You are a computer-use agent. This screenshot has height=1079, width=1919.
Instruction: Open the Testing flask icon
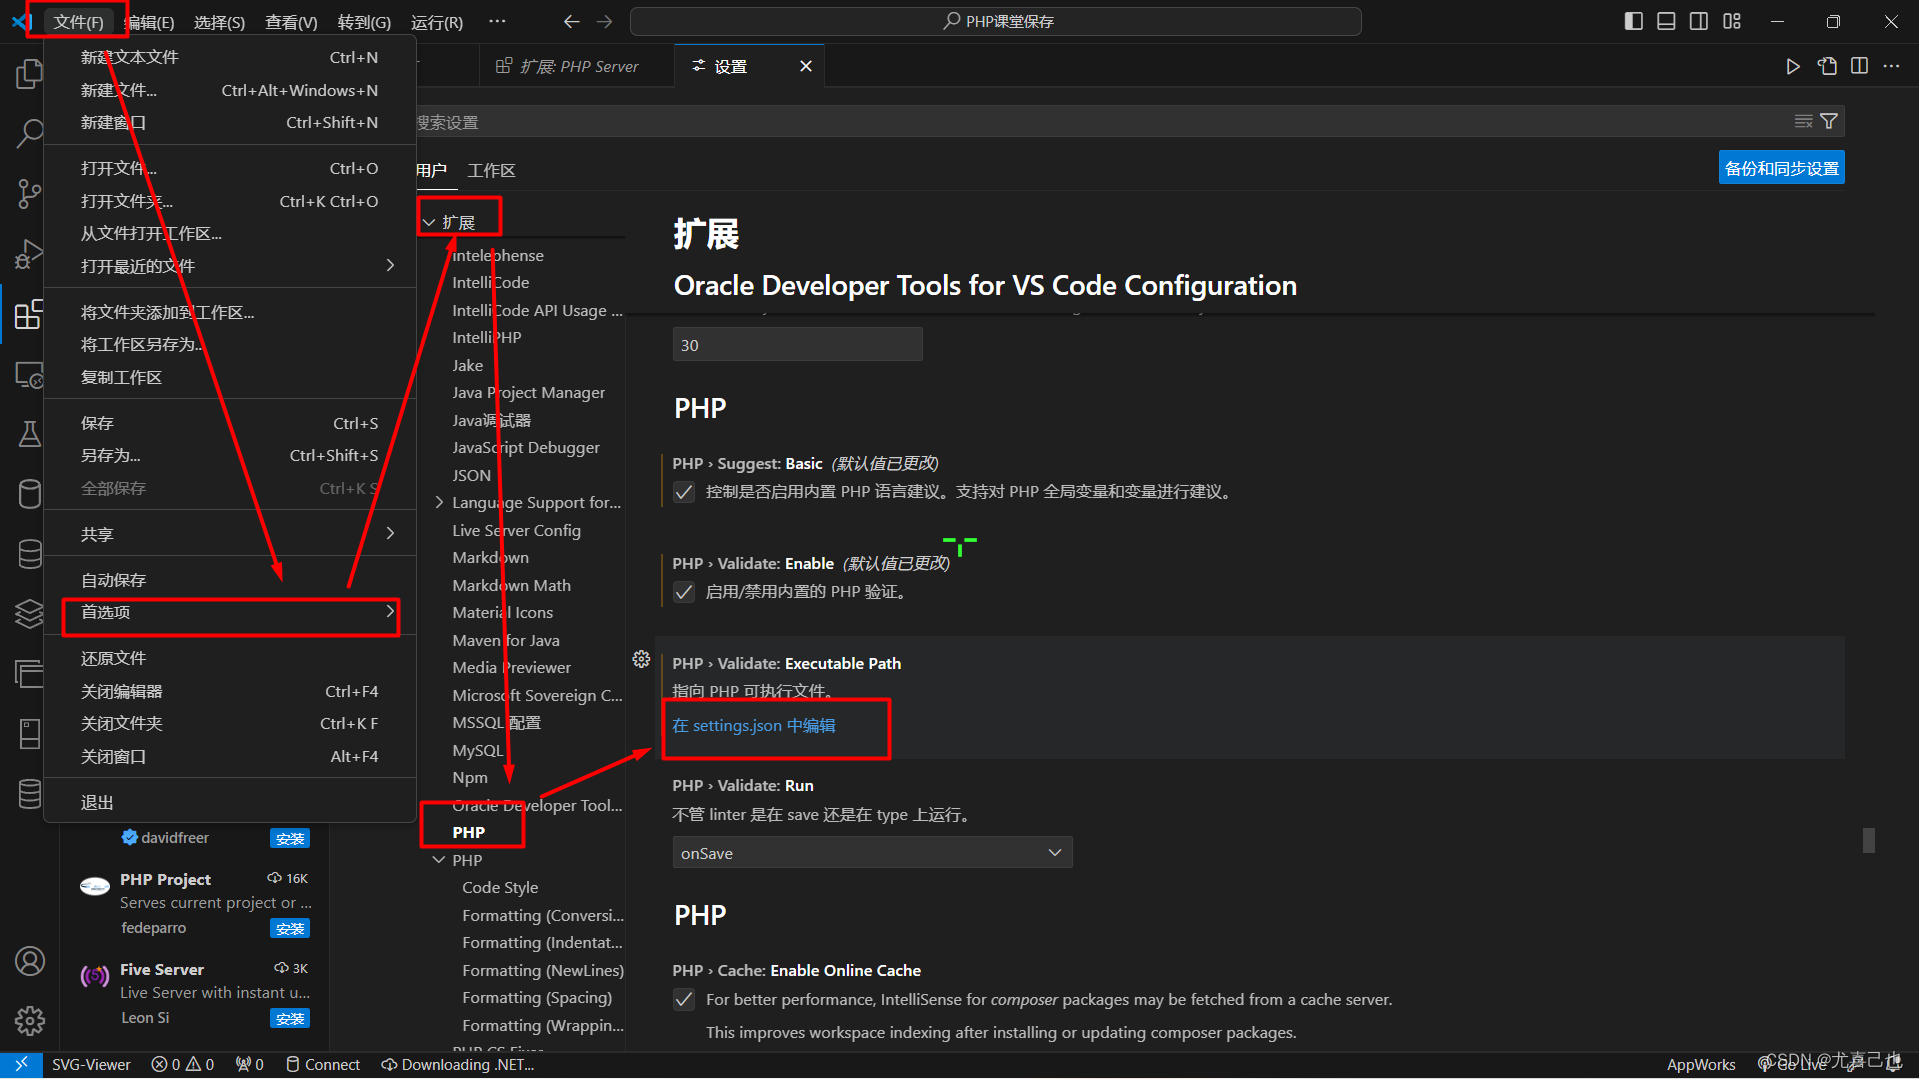point(29,434)
